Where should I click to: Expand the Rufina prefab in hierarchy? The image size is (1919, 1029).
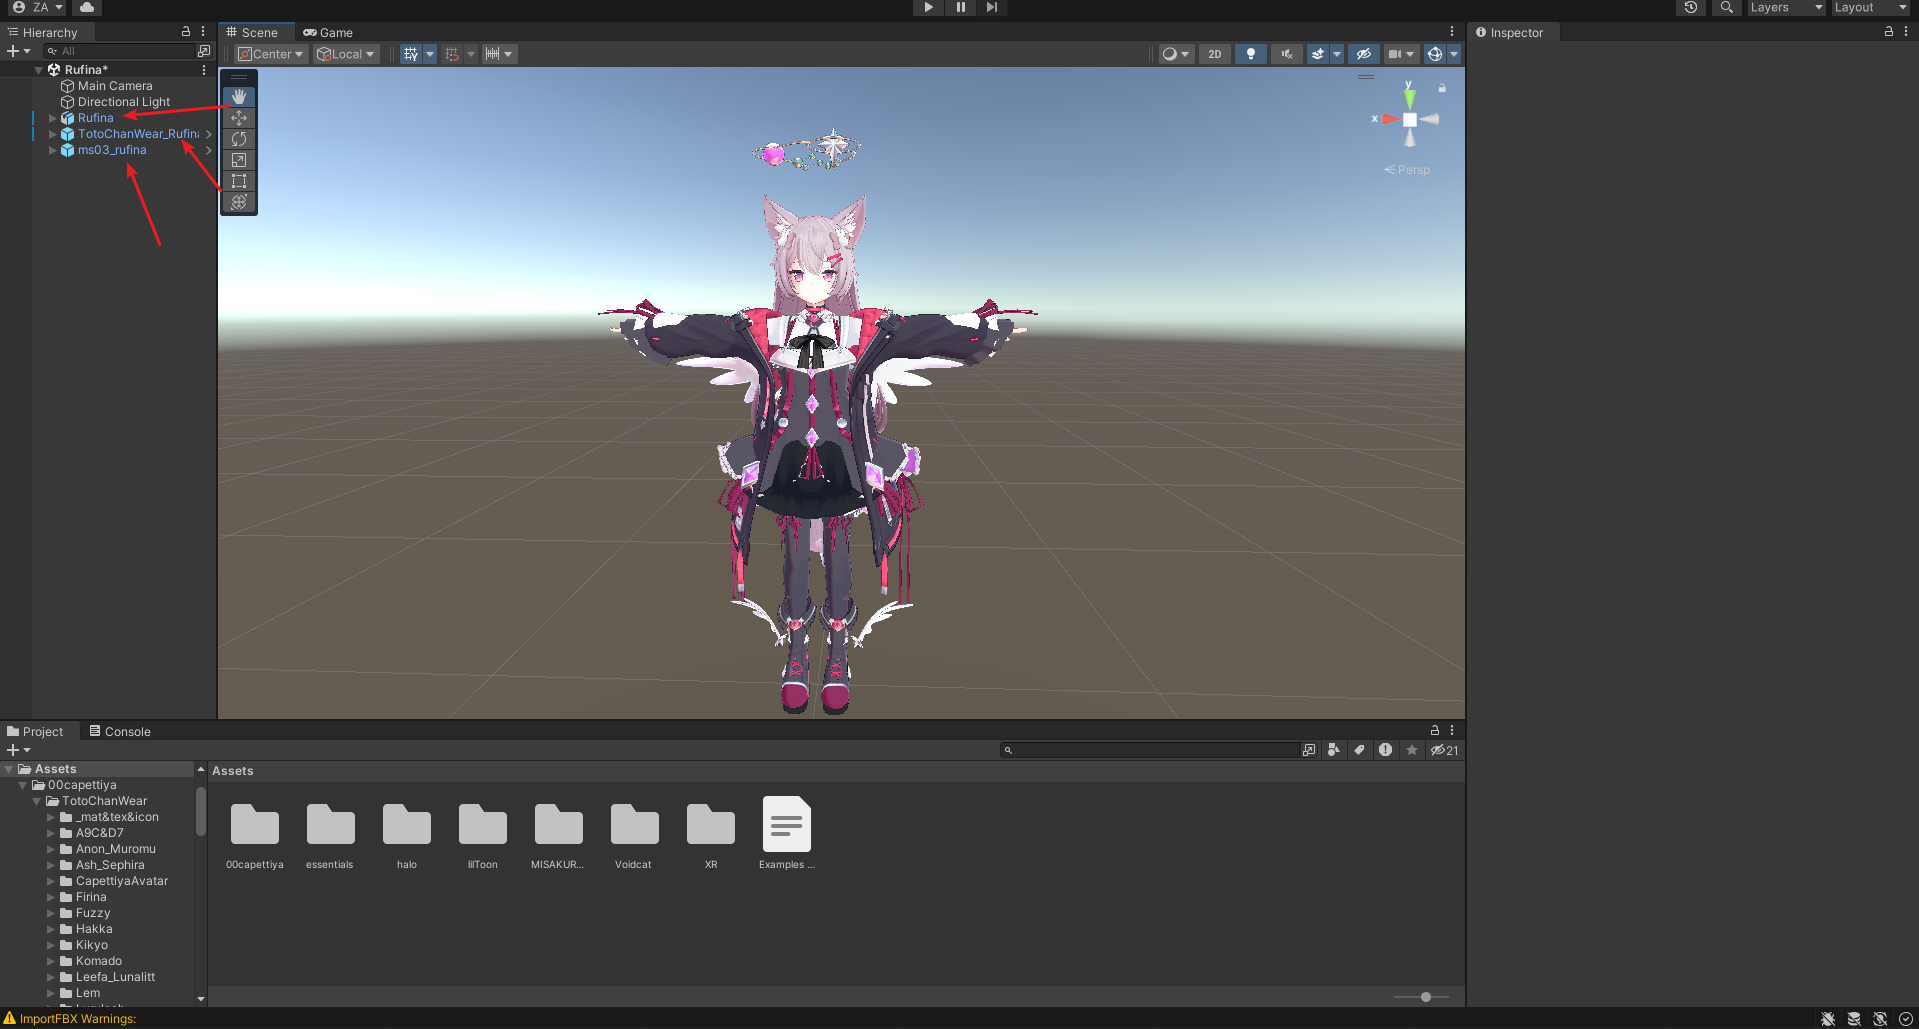coord(53,118)
